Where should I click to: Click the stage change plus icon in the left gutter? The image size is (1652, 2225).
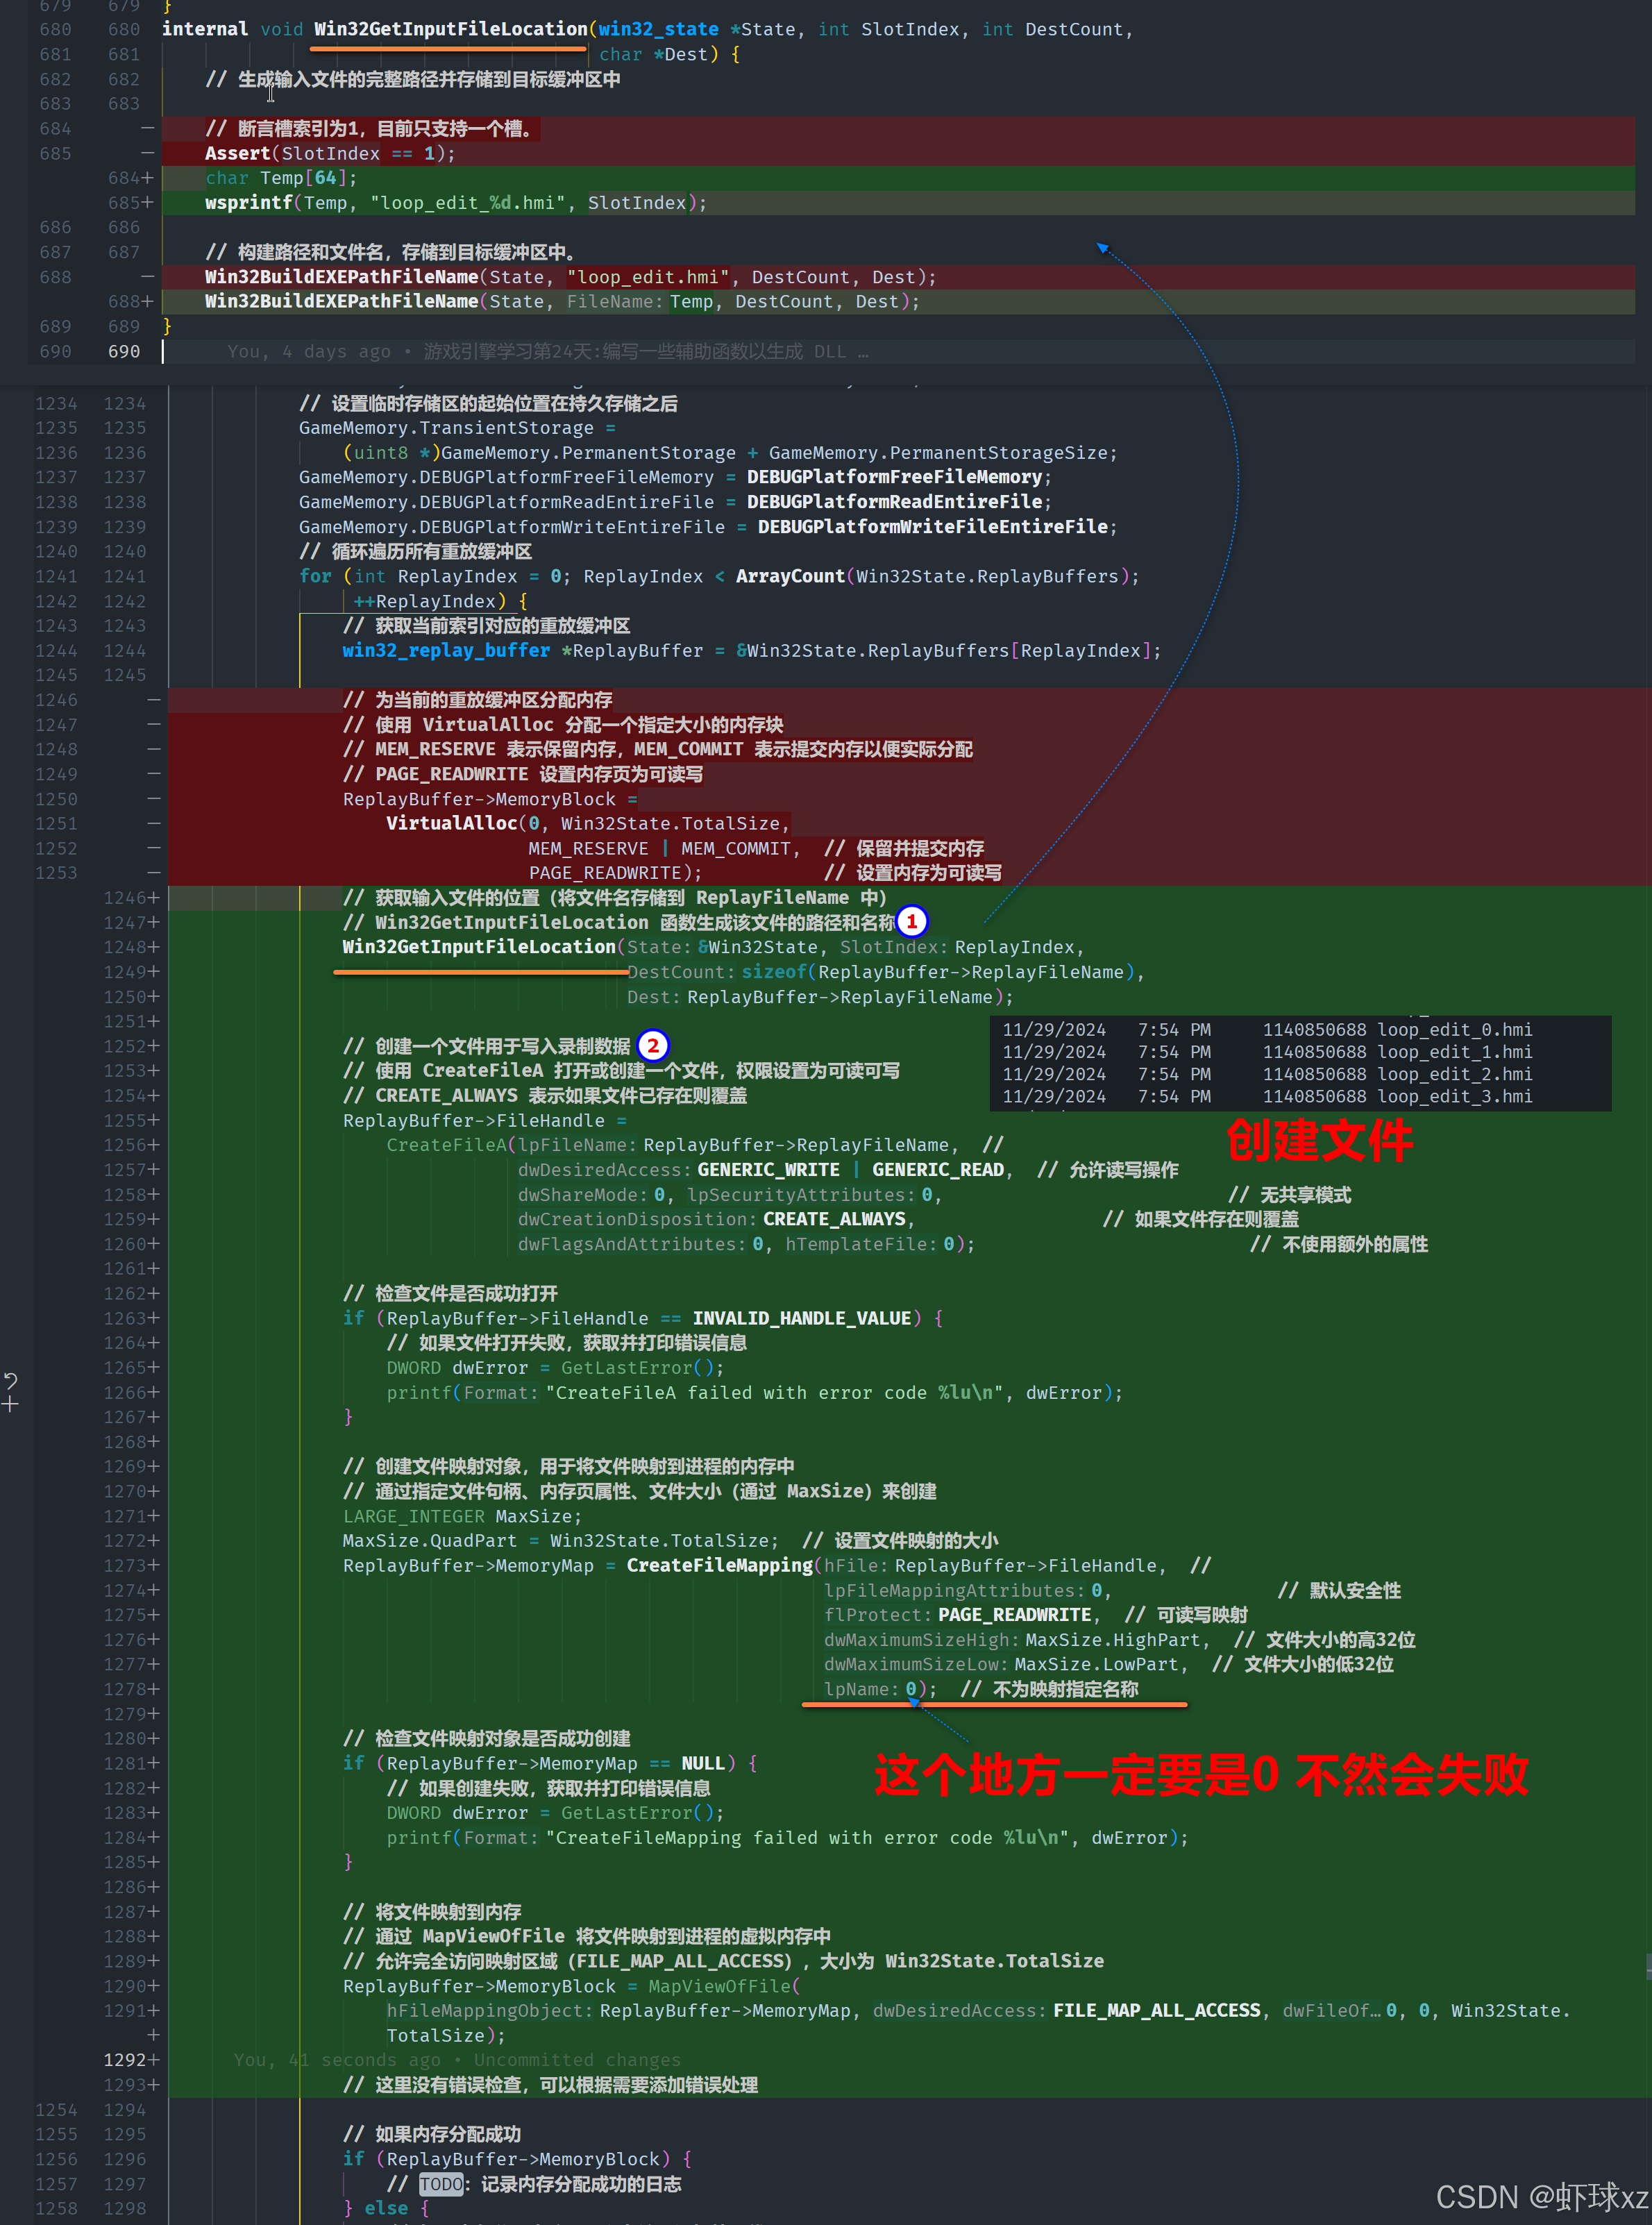click(x=11, y=1405)
